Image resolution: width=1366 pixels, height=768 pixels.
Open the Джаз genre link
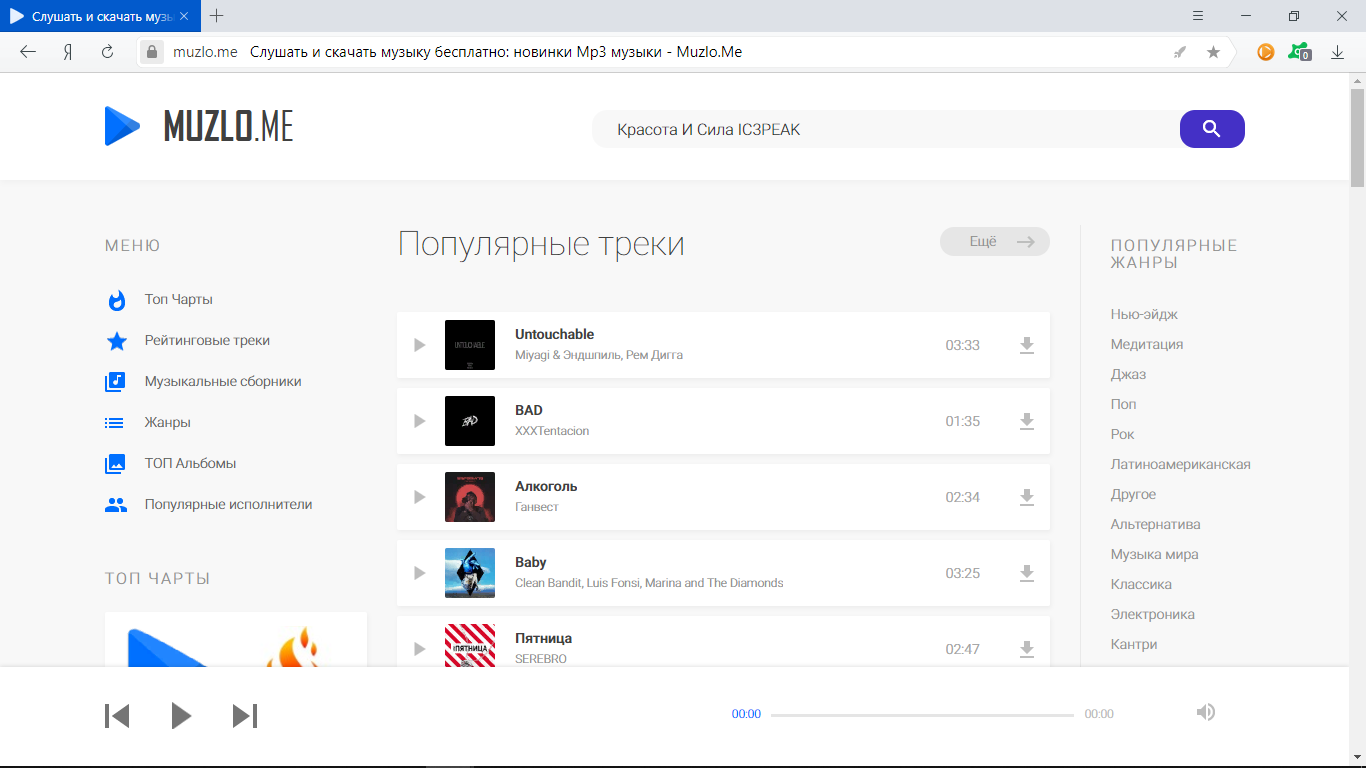1128,374
